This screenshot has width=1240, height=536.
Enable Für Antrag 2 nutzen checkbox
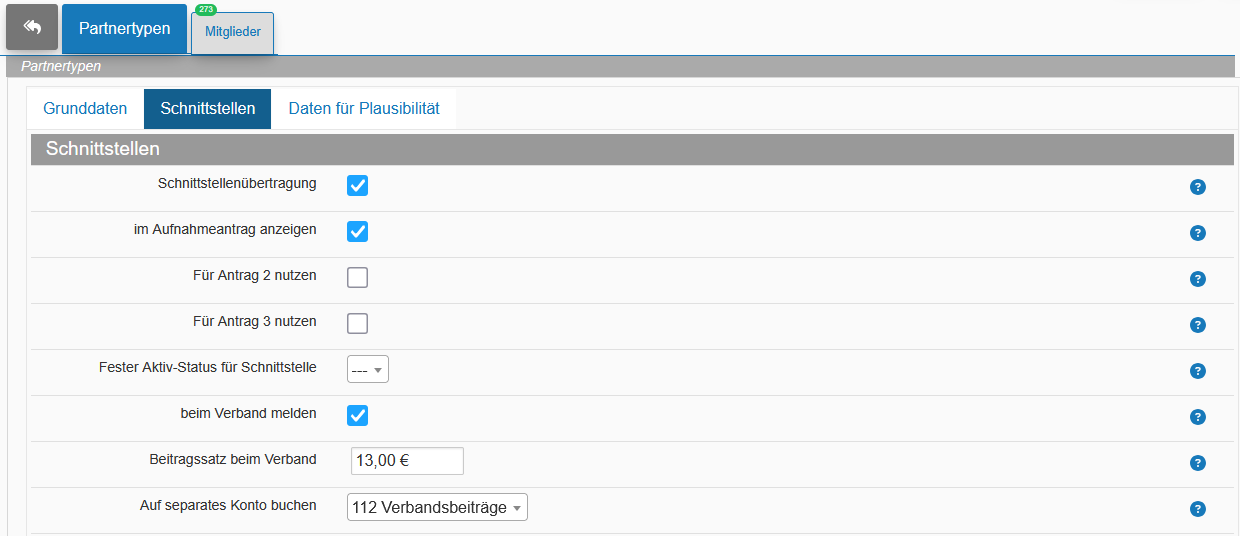point(357,277)
